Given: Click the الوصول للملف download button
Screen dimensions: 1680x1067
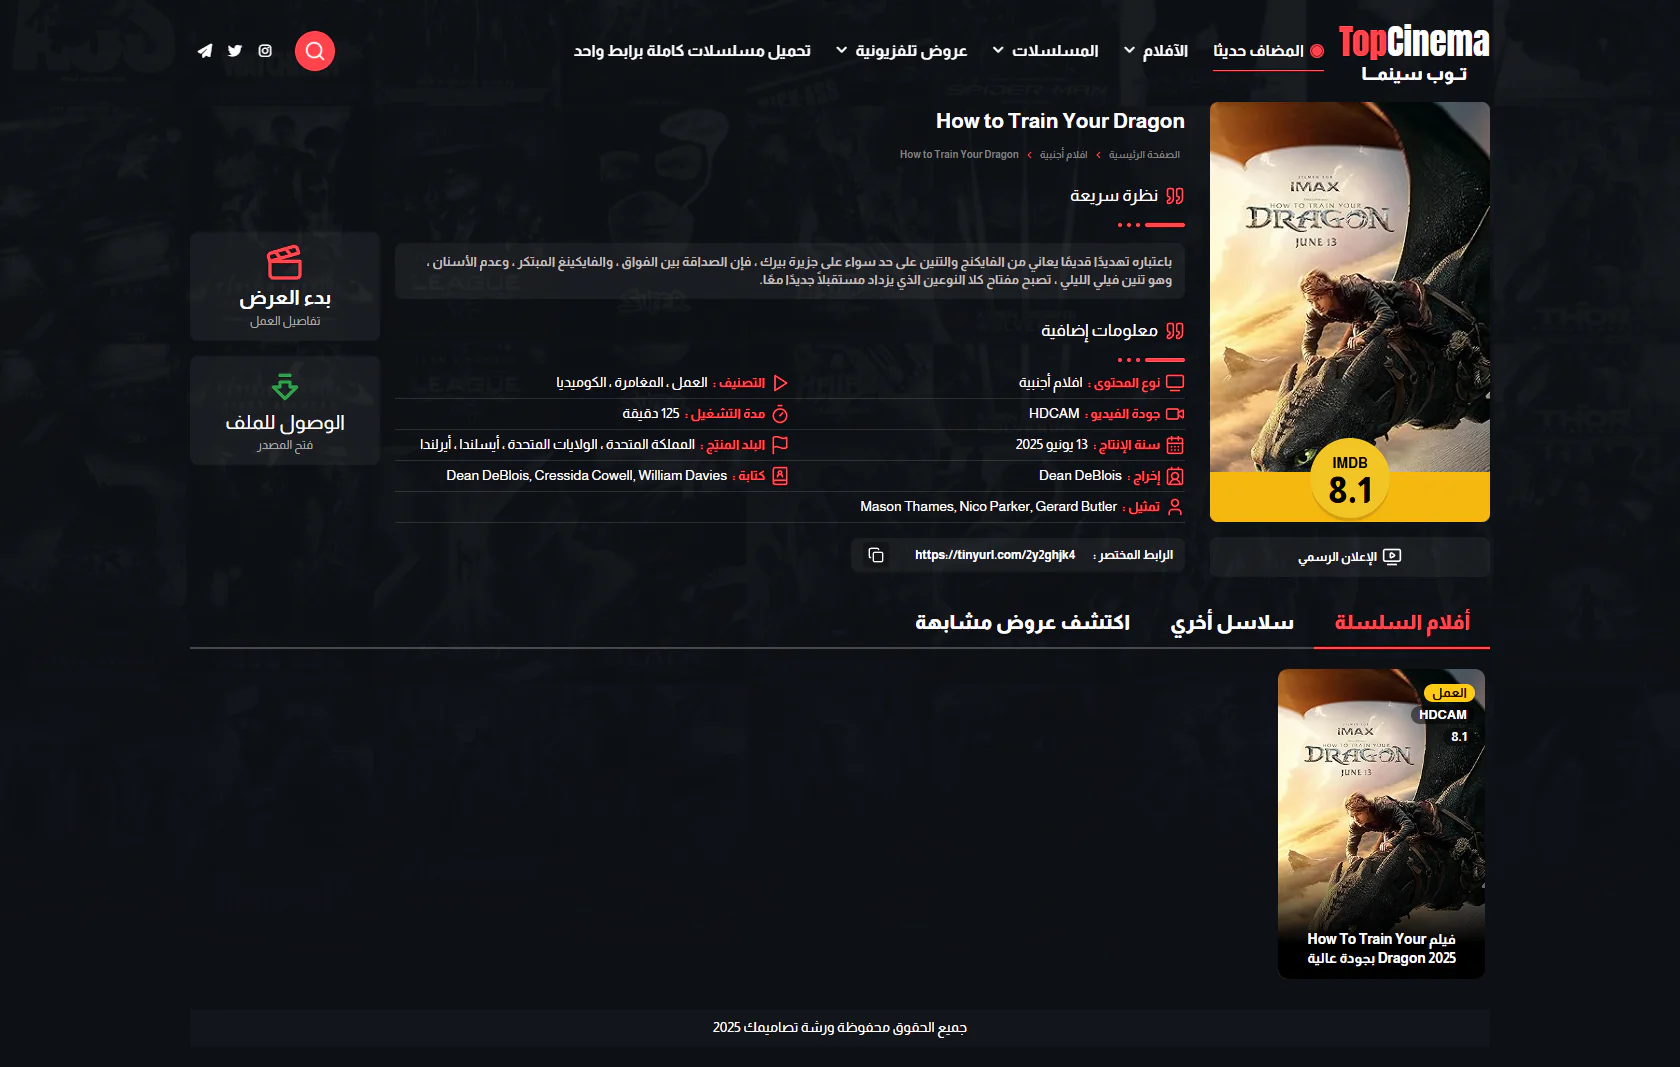Looking at the screenshot, I should [285, 411].
